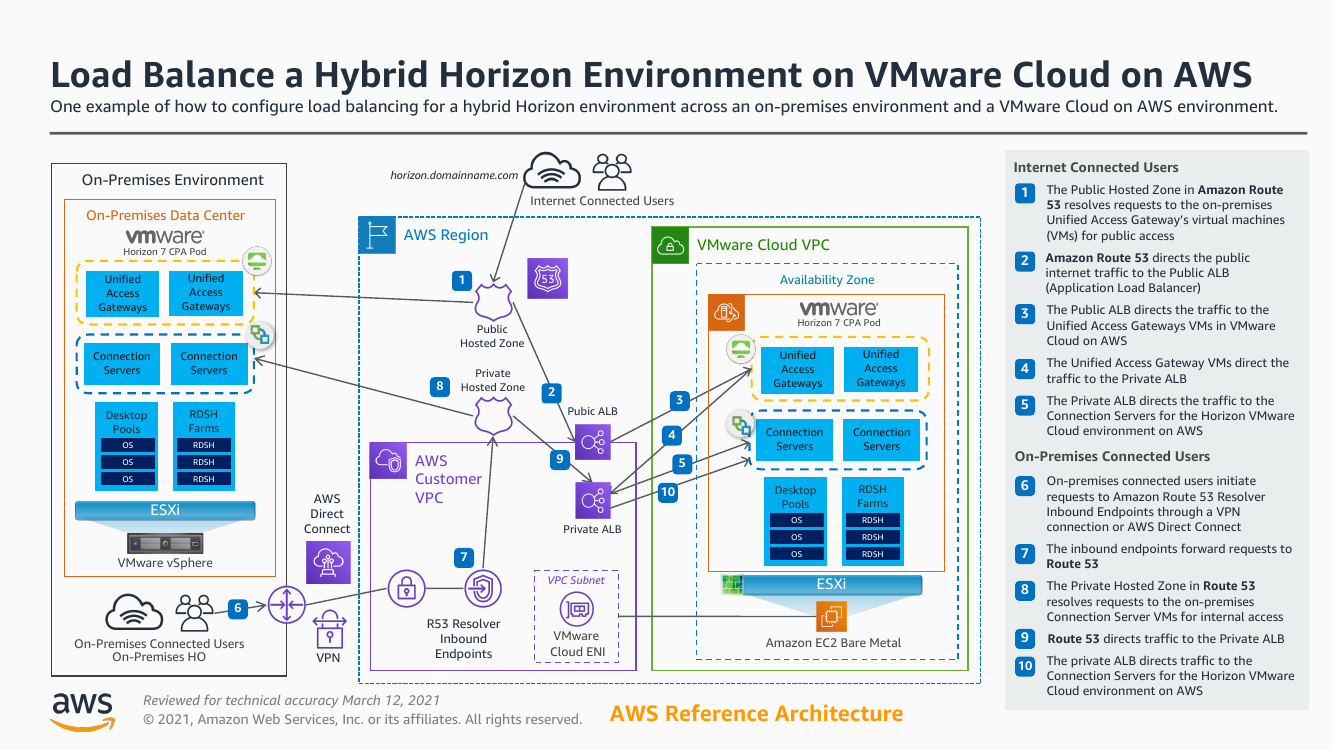The width and height of the screenshot is (1334, 750).
Task: Click the on-premises VMware Horizon 7 CPA Pod logo
Action: point(165,243)
